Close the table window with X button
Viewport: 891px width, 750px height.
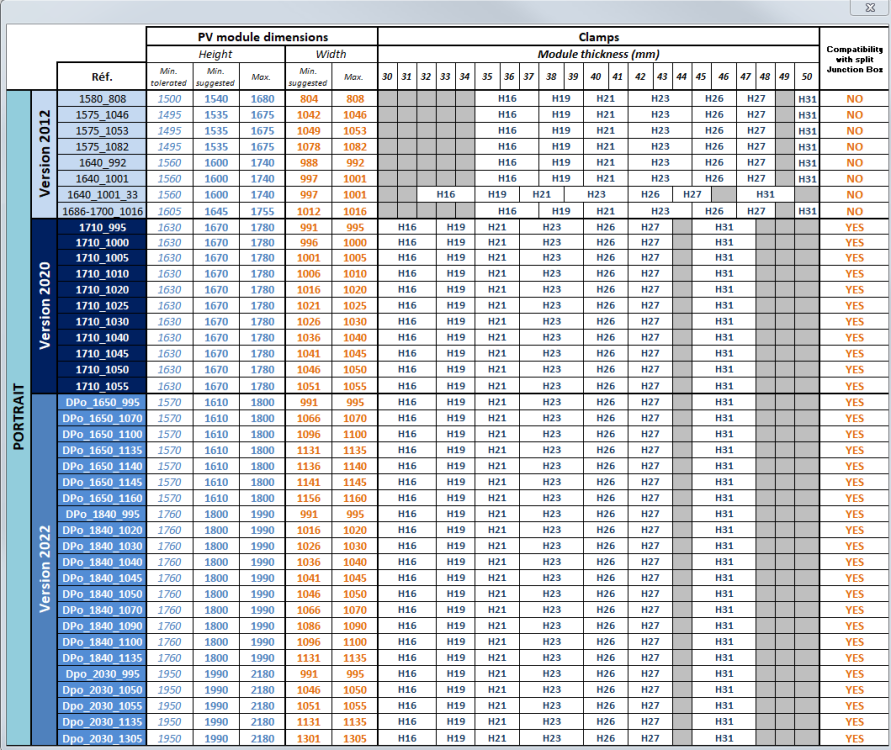point(870,7)
